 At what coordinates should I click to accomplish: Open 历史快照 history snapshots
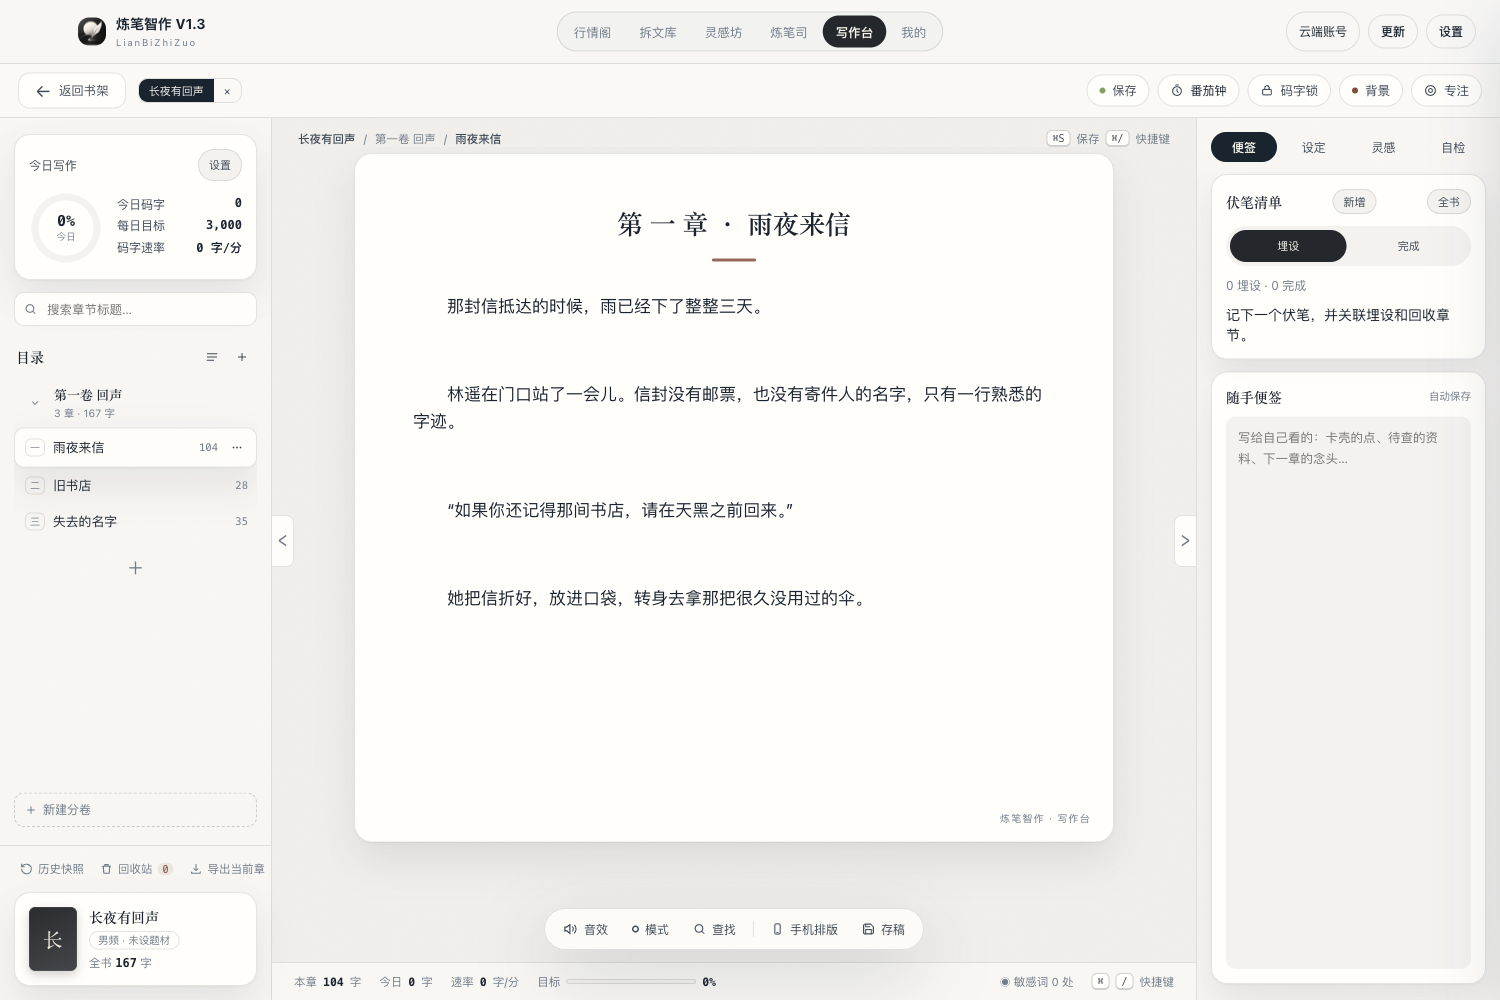tap(52, 869)
